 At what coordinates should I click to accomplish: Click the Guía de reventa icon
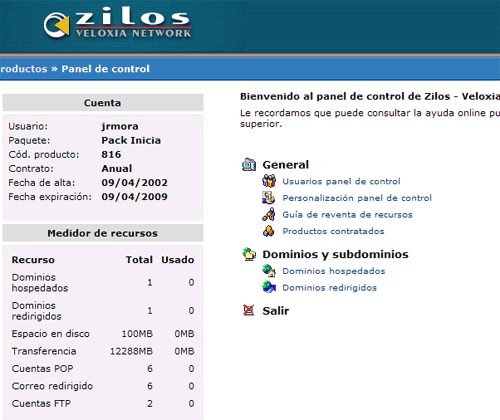pyautogui.click(x=269, y=214)
